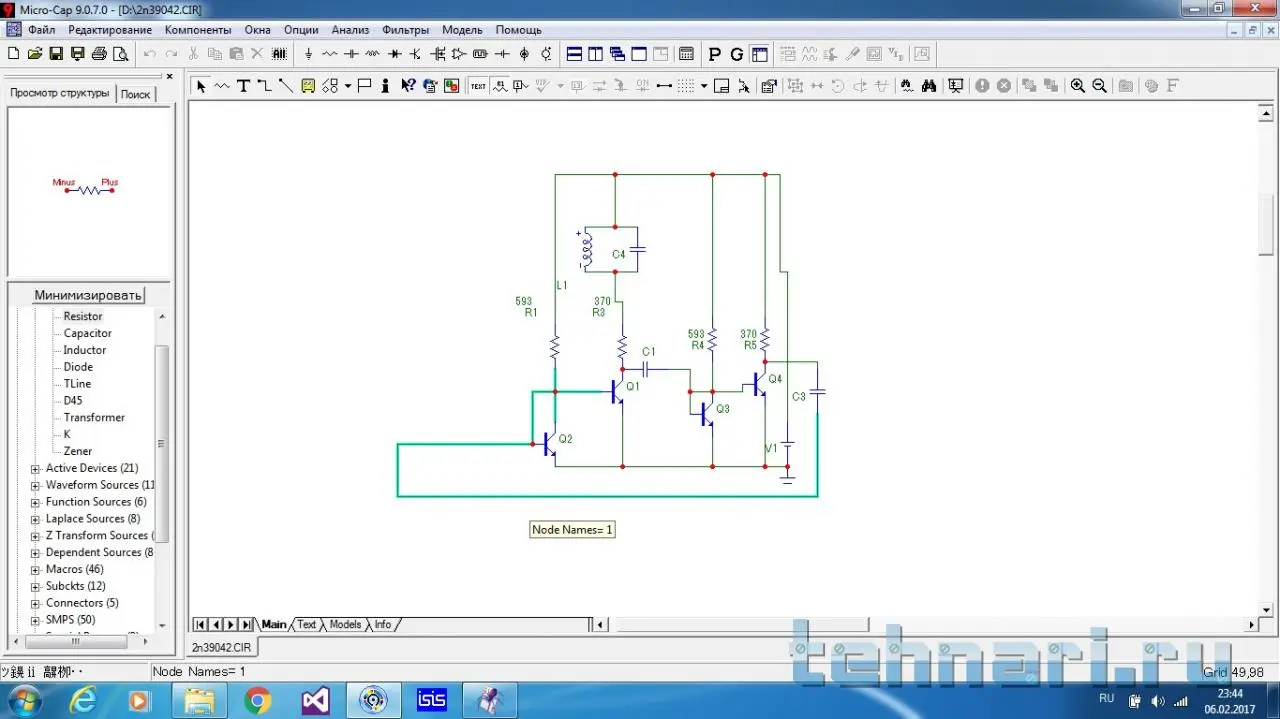Switch to the Models page tab
This screenshot has width=1280, height=719.
(x=345, y=625)
